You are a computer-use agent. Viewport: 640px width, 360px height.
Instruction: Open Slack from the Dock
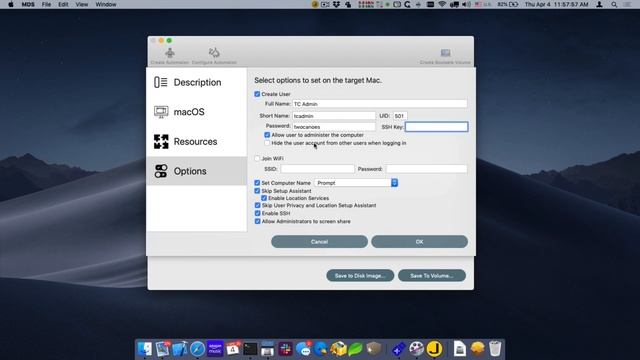(286, 349)
